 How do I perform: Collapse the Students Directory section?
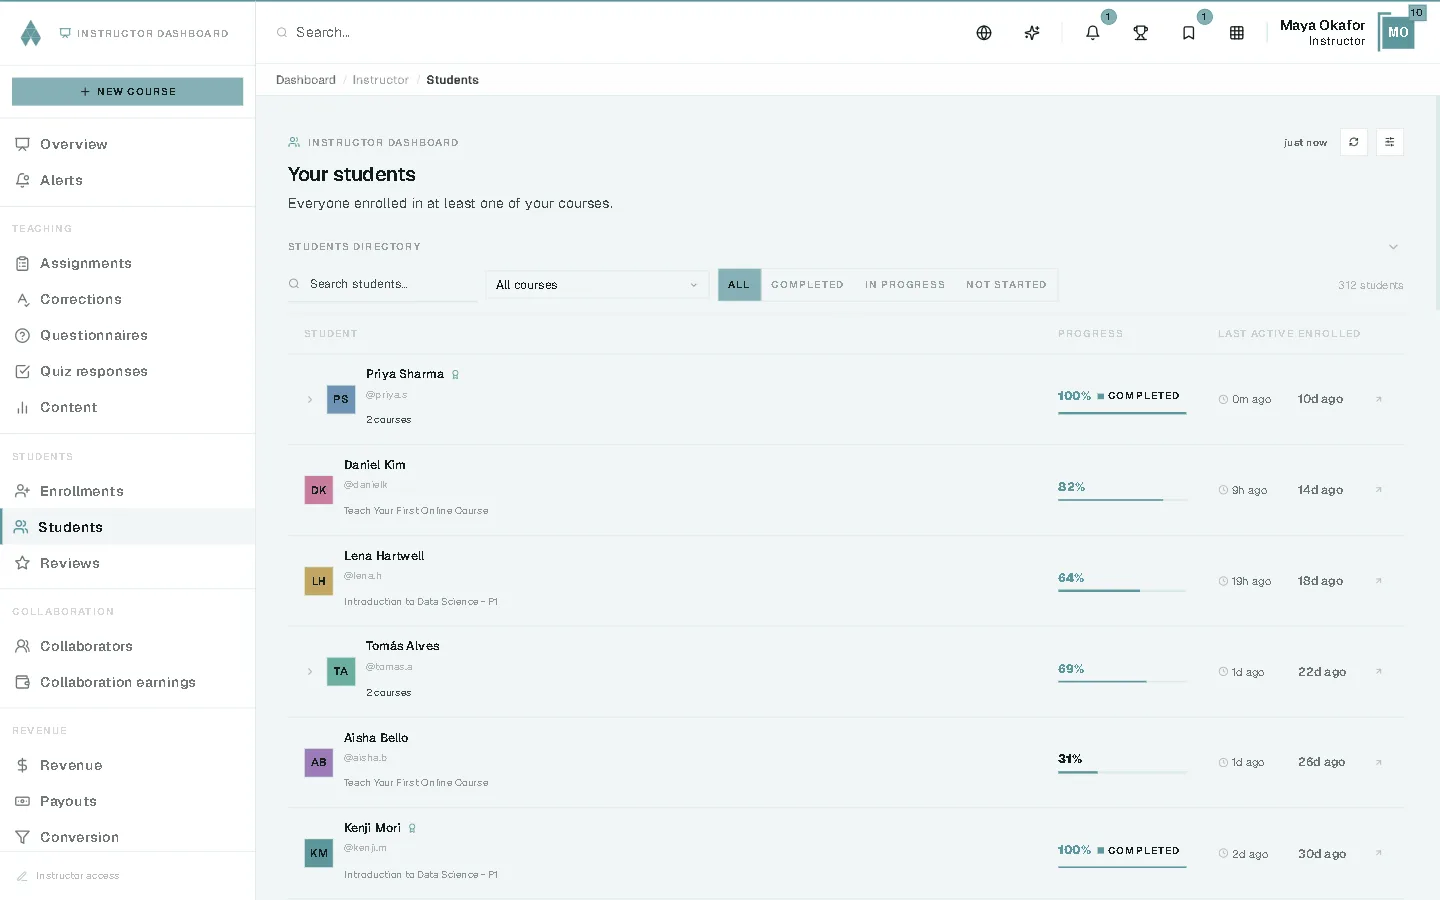coord(1393,246)
